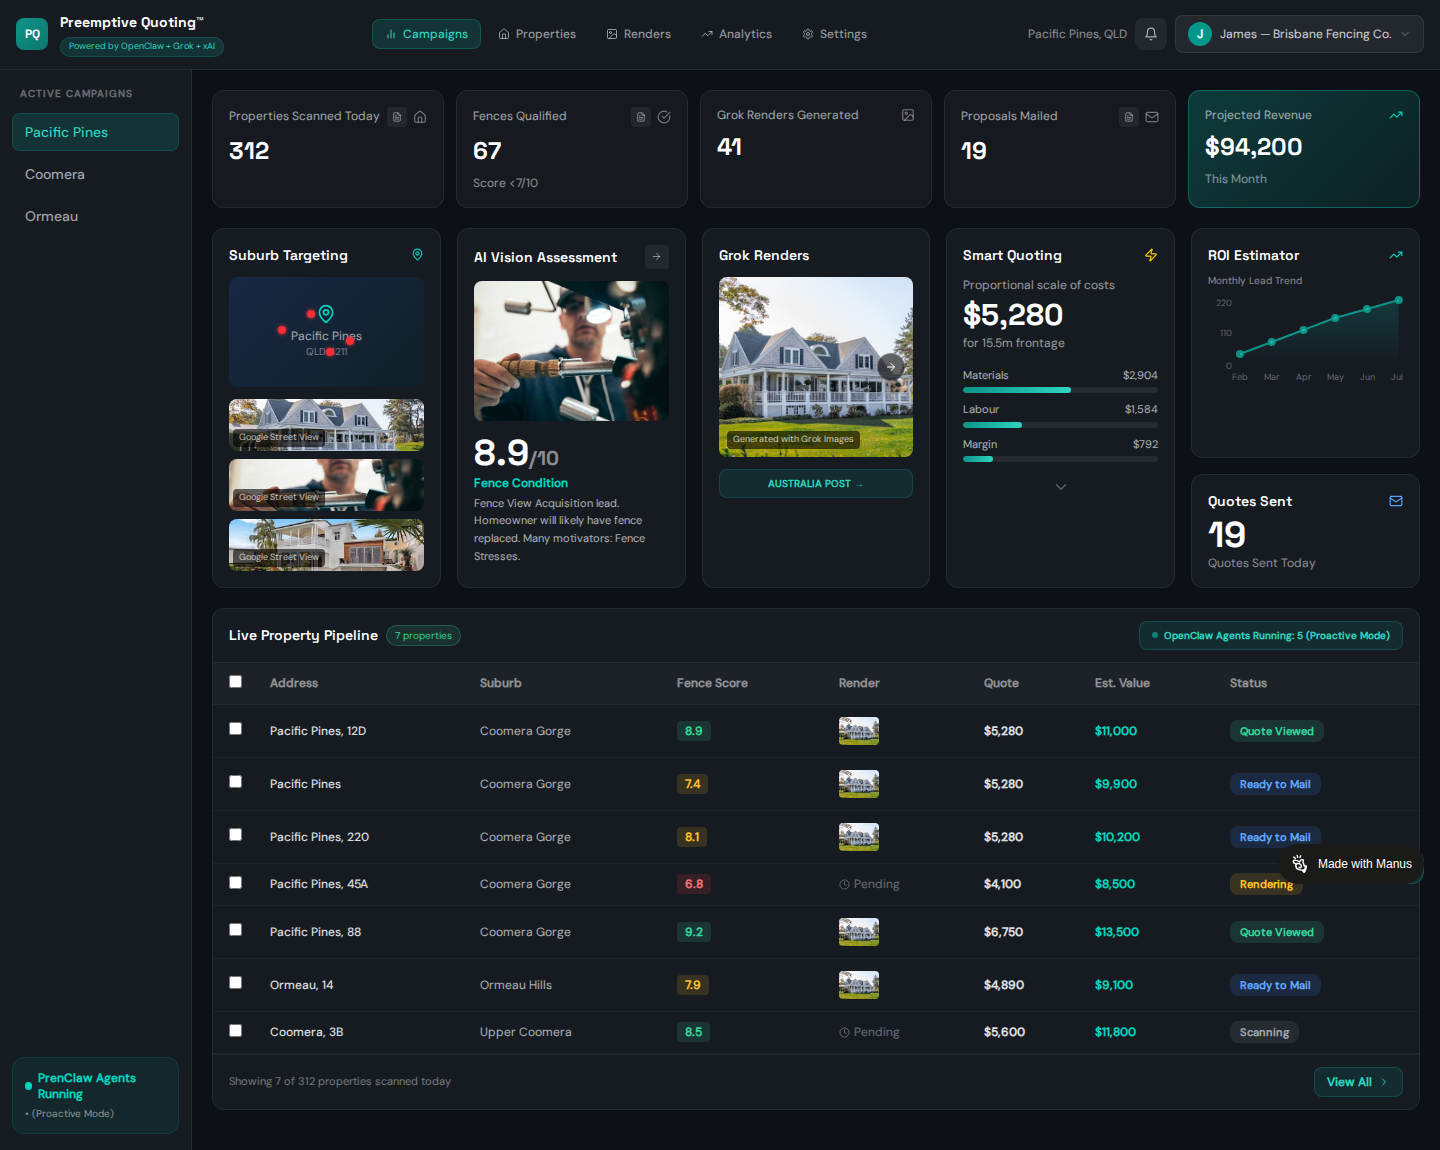Open the James — Brisbane Fencing Co. dropdown

1299,34
